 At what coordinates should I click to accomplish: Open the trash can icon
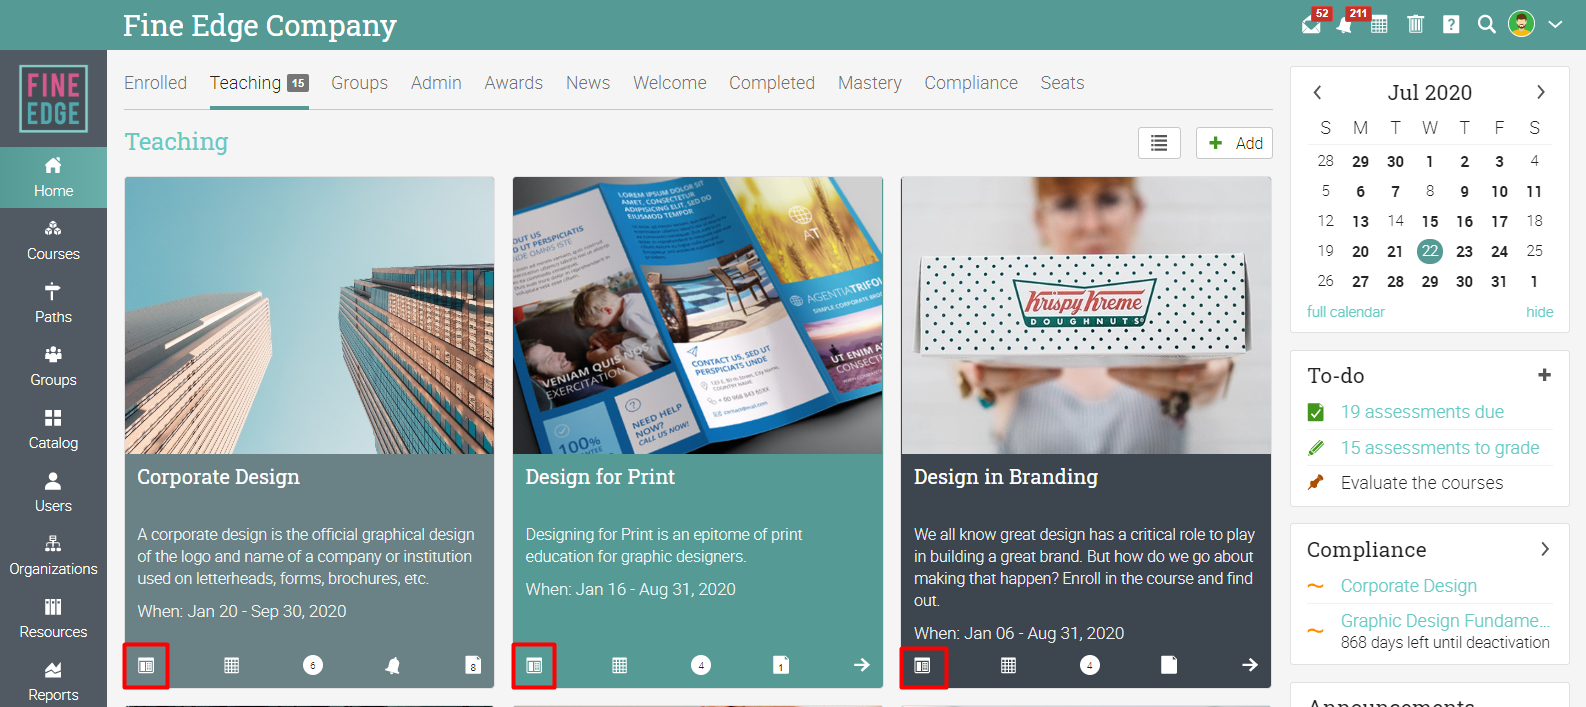point(1415,24)
